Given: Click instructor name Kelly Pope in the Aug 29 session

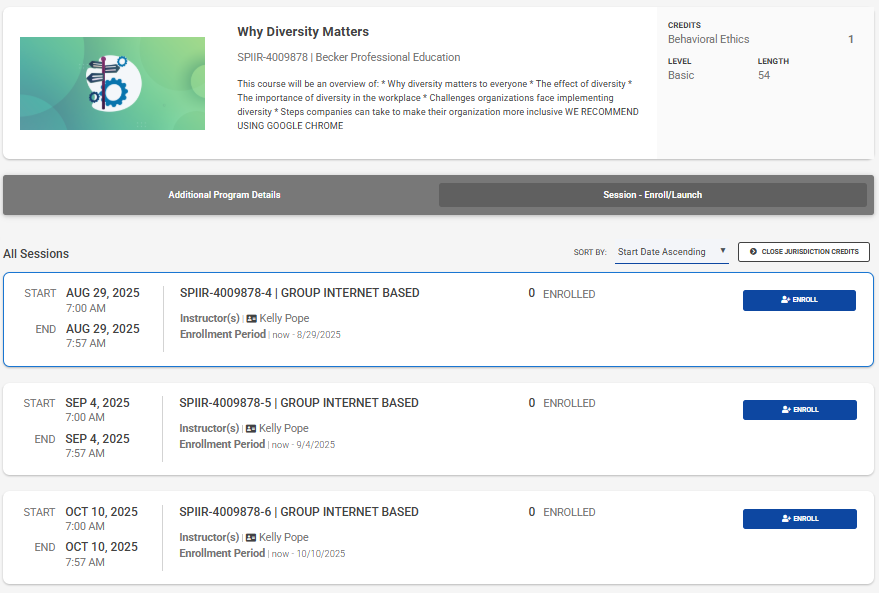Looking at the screenshot, I should point(284,319).
